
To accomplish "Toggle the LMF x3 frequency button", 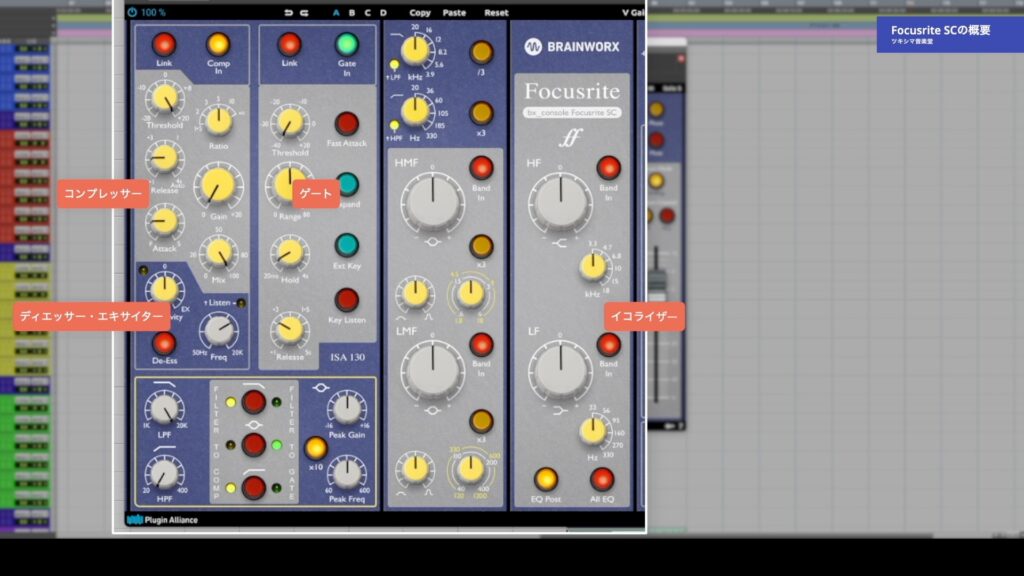I will 481,421.
